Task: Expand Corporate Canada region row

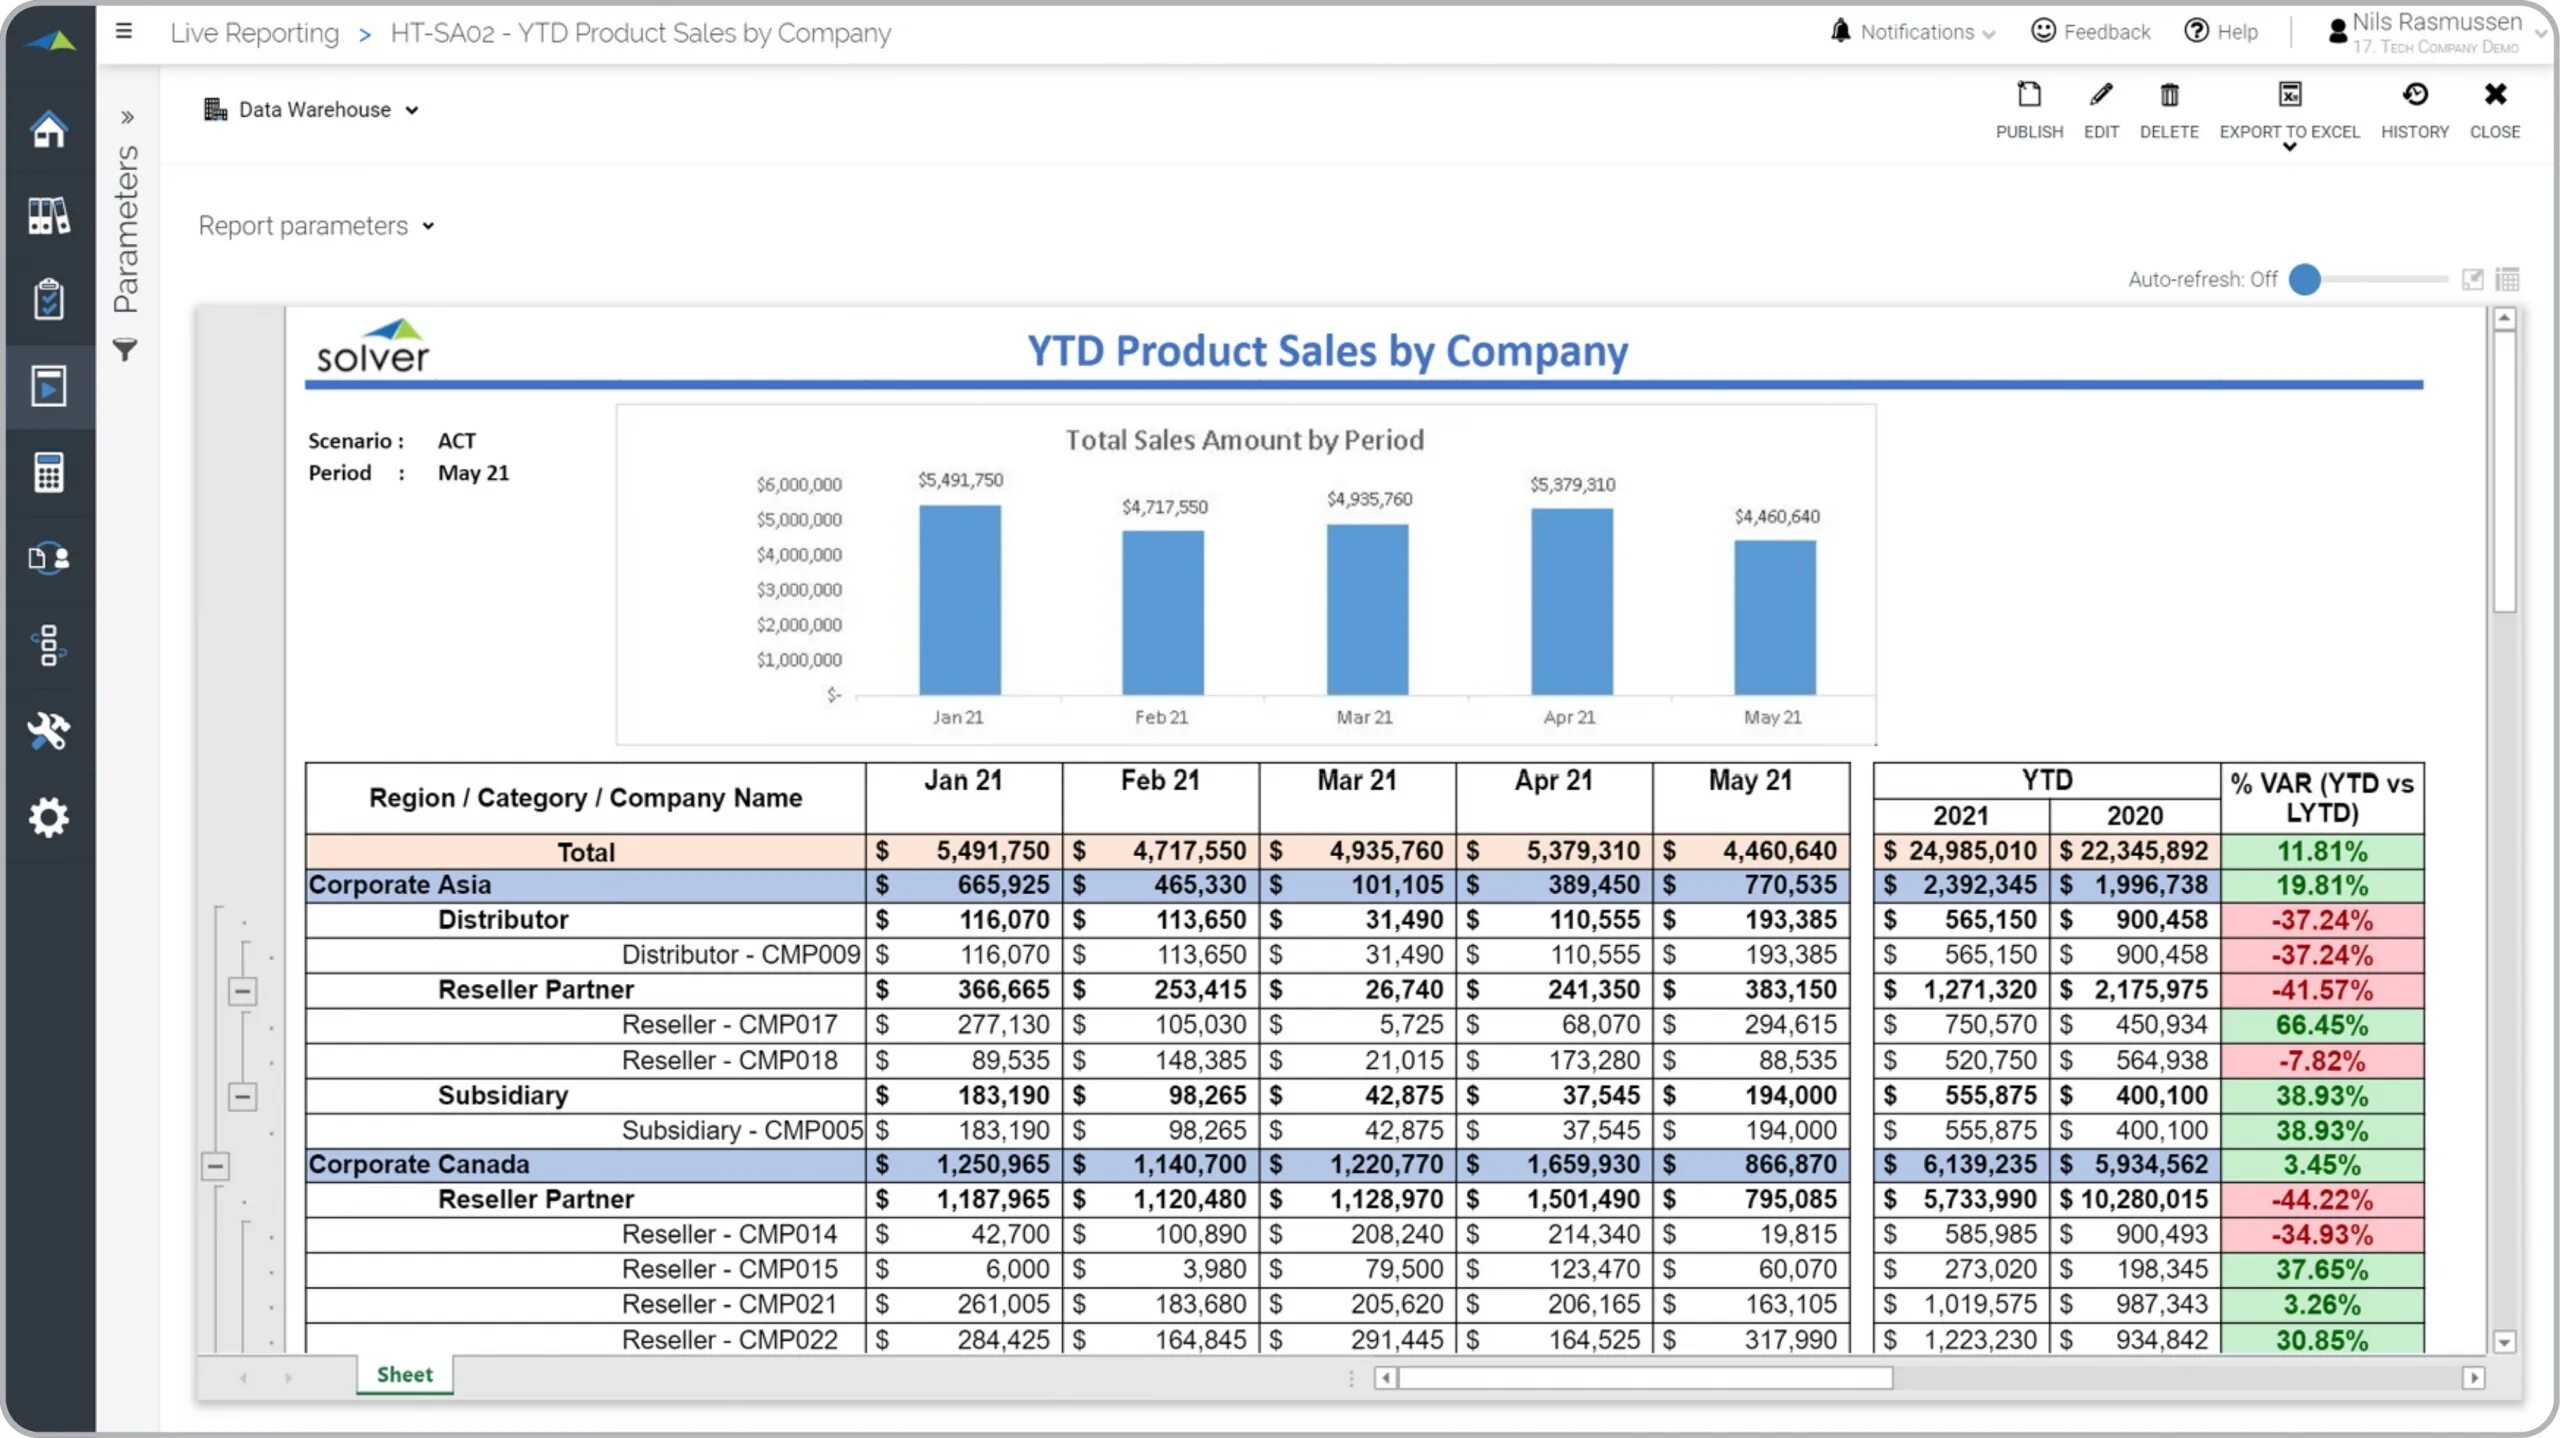Action: click(215, 1164)
